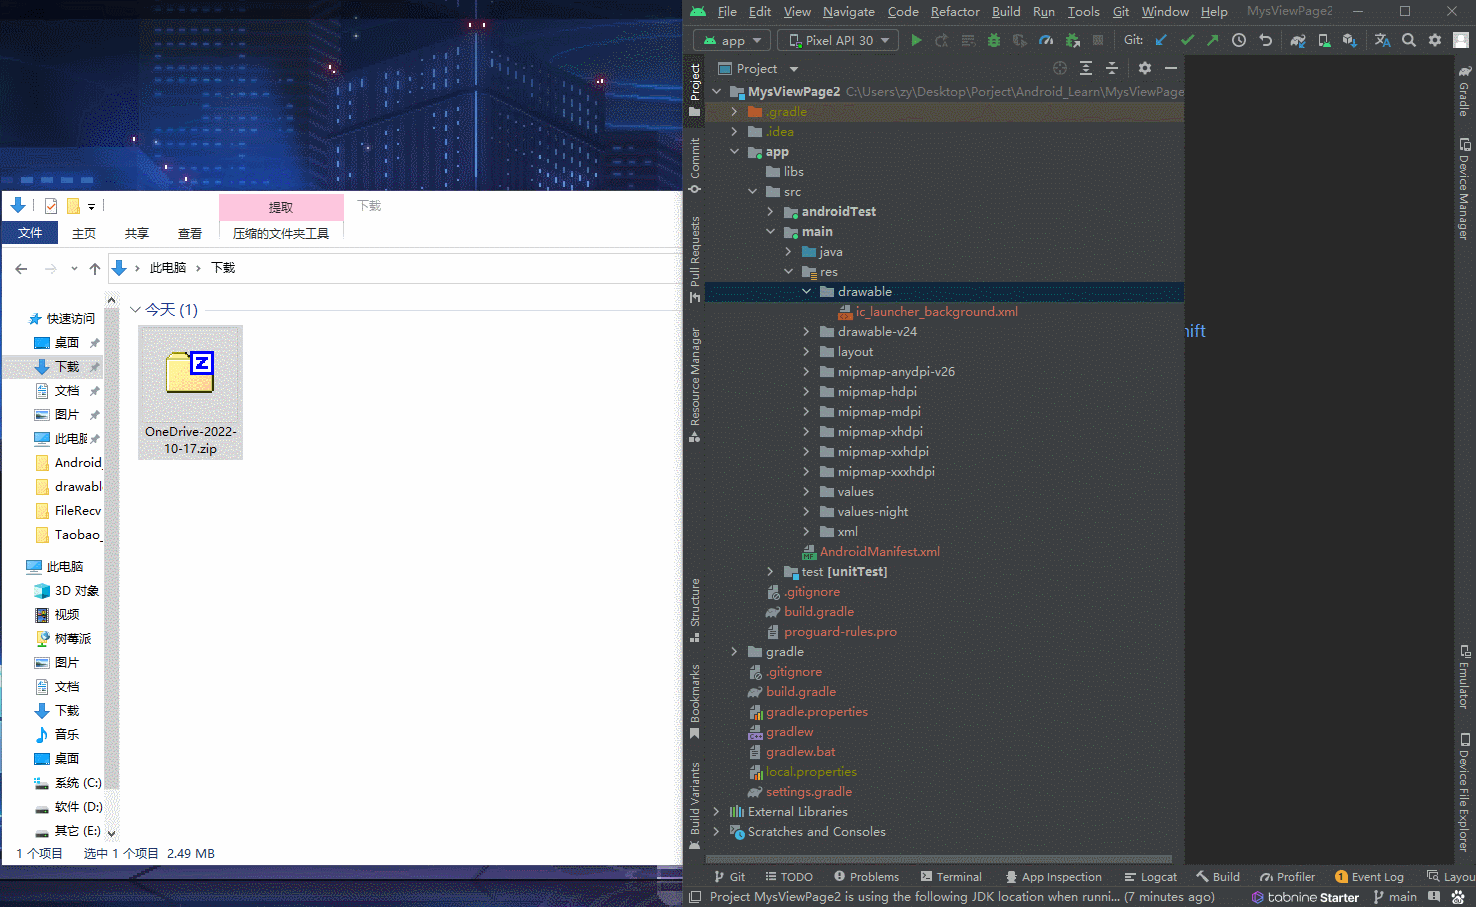The width and height of the screenshot is (1476, 907).
Task: Click the Git commit checkmark icon
Action: point(1187,41)
